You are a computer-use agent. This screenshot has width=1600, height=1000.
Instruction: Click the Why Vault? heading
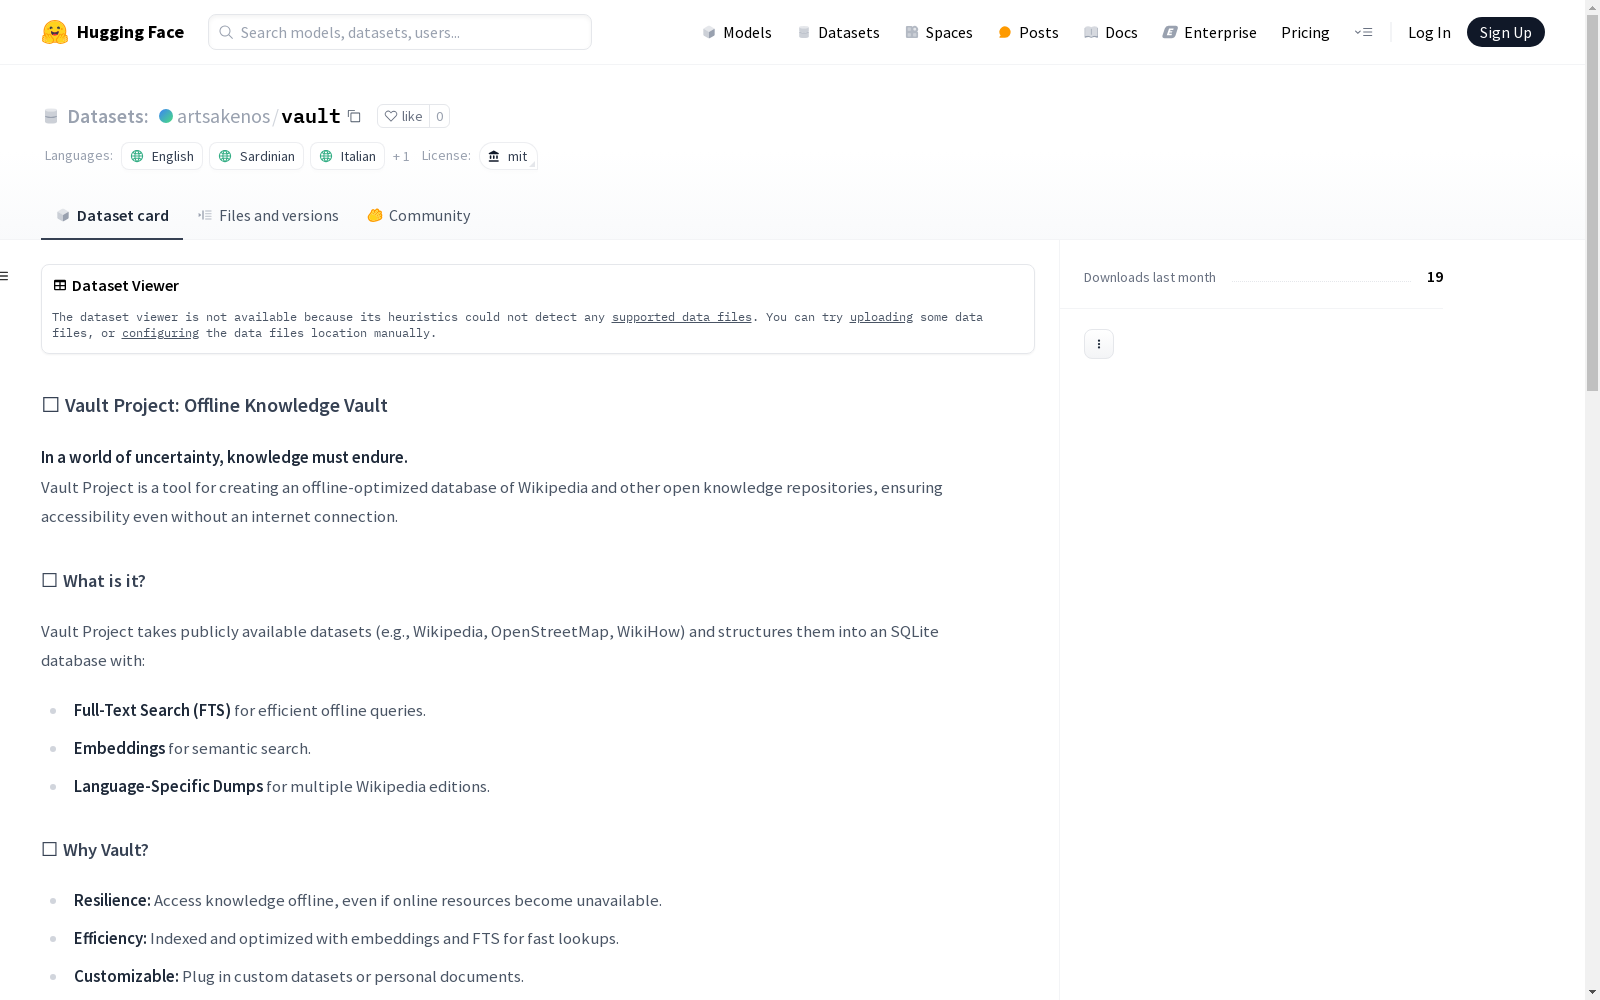click(x=95, y=850)
